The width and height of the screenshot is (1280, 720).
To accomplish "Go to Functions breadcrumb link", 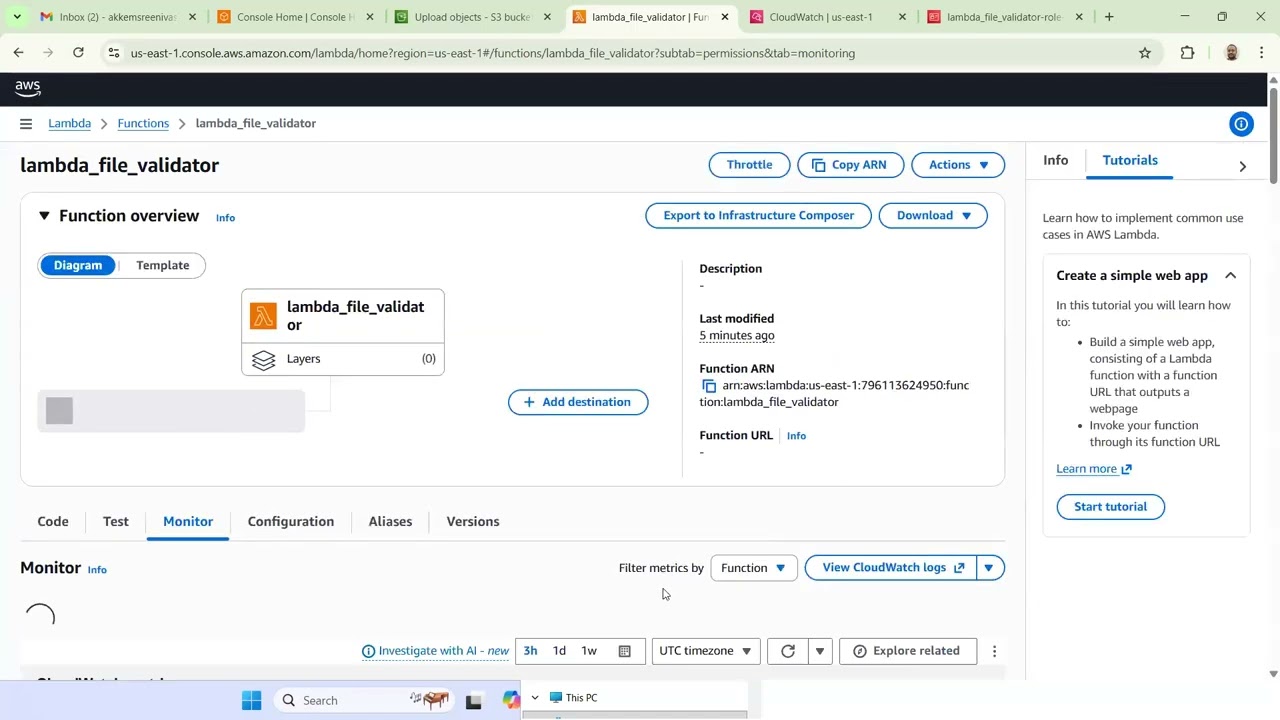I will tap(143, 124).
